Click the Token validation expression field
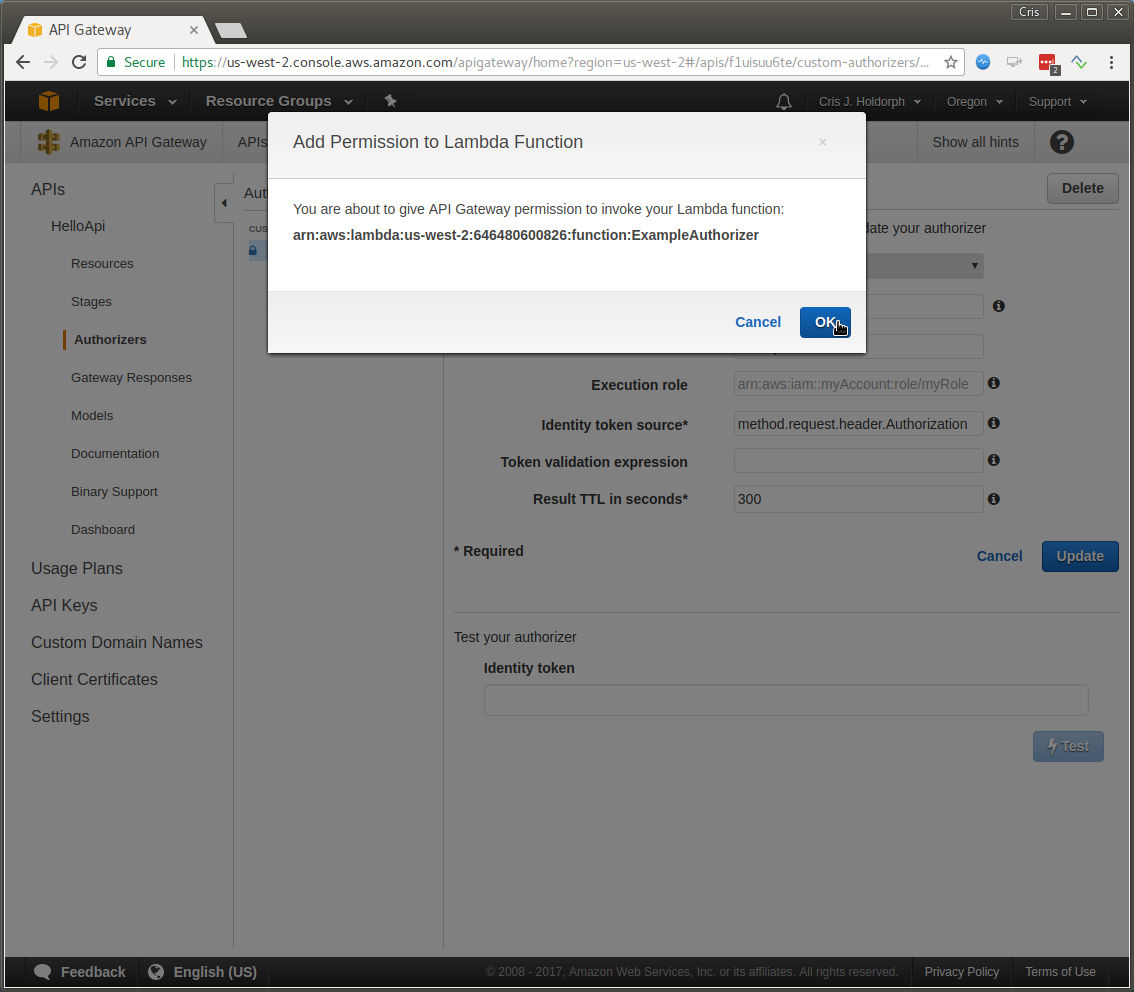This screenshot has width=1134, height=992. coord(858,461)
